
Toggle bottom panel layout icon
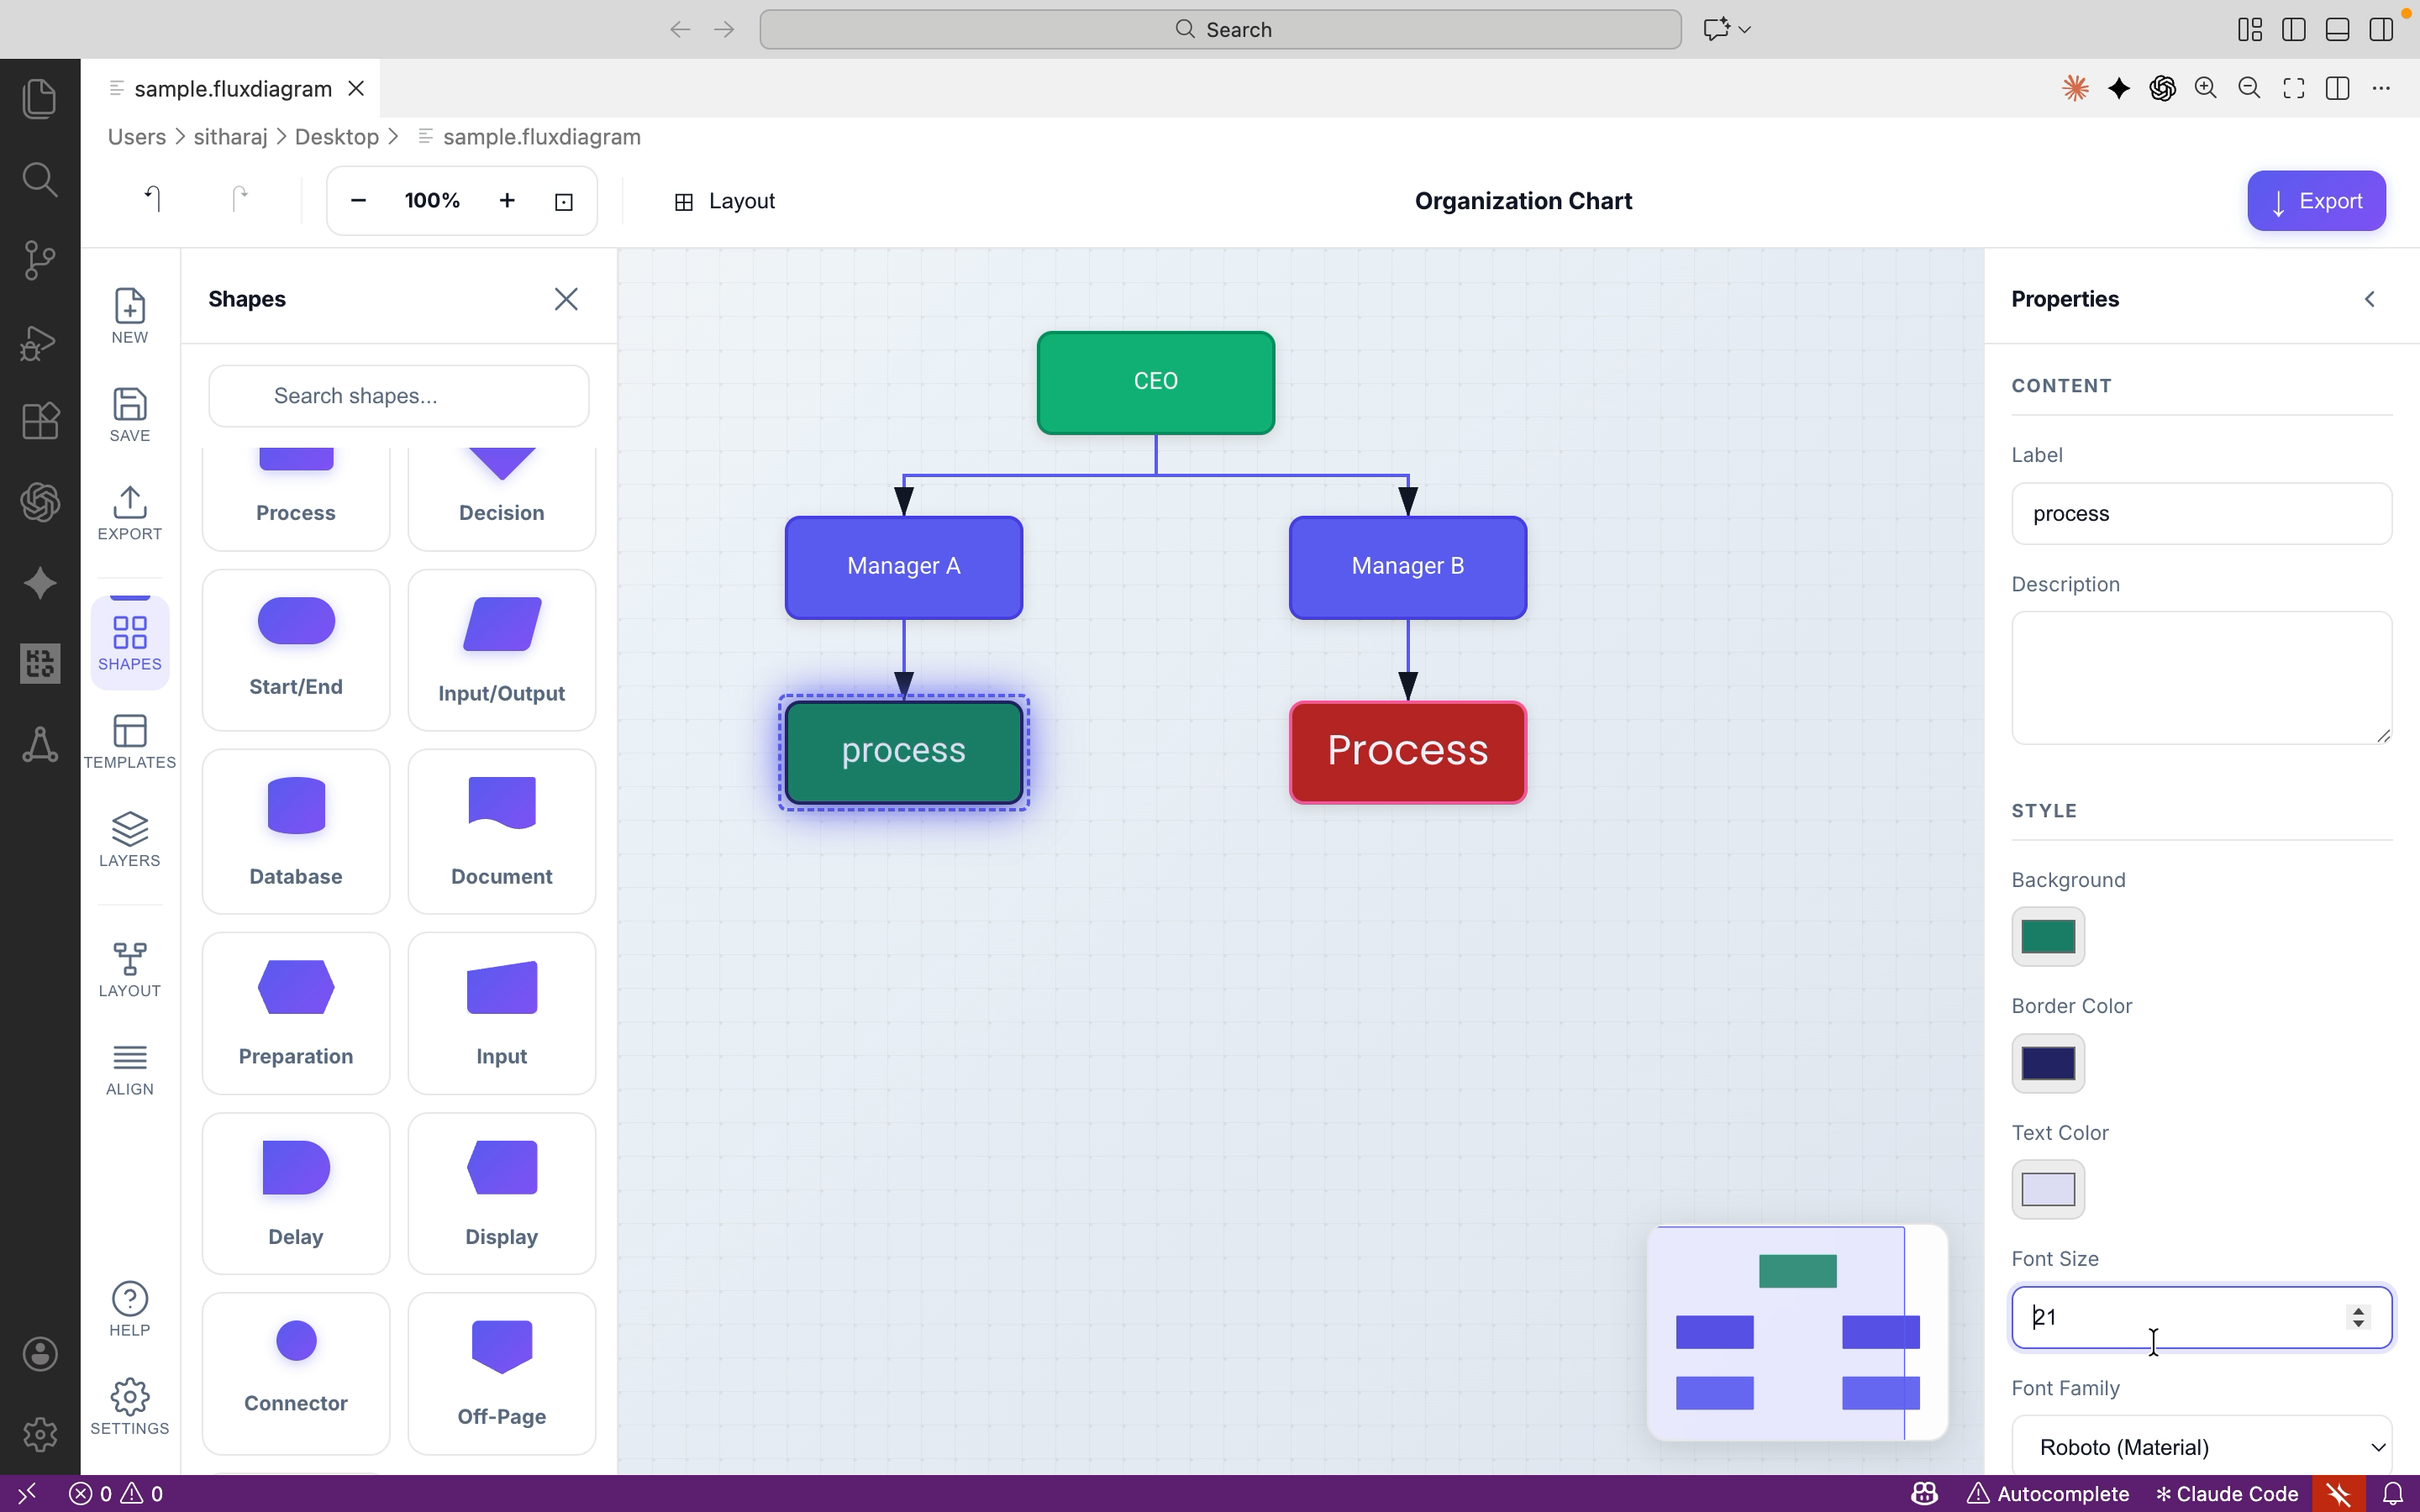pyautogui.click(x=2337, y=29)
